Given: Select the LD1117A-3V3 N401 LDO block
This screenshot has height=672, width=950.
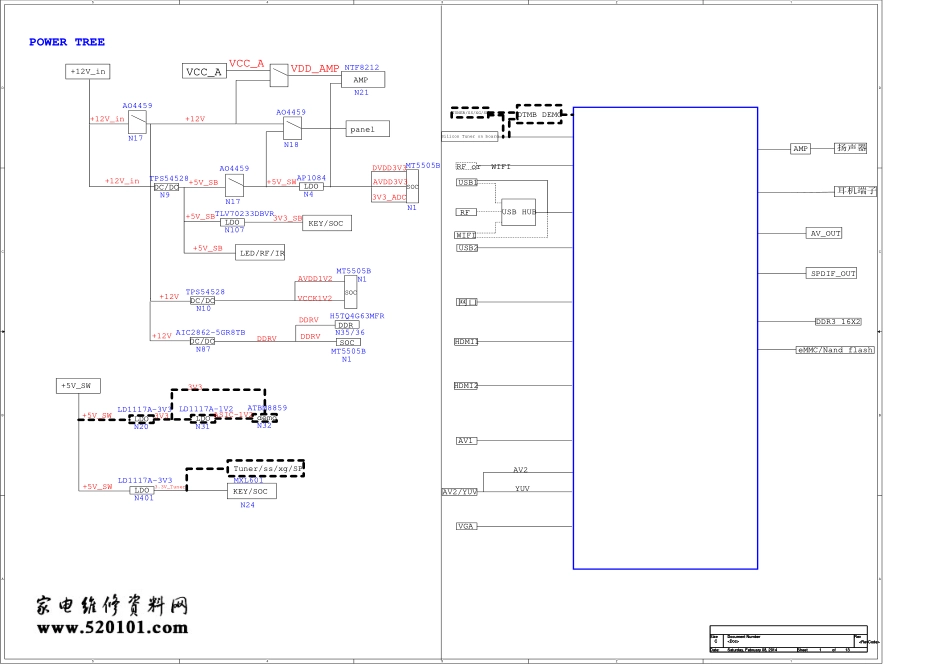Looking at the screenshot, I should (x=142, y=490).
